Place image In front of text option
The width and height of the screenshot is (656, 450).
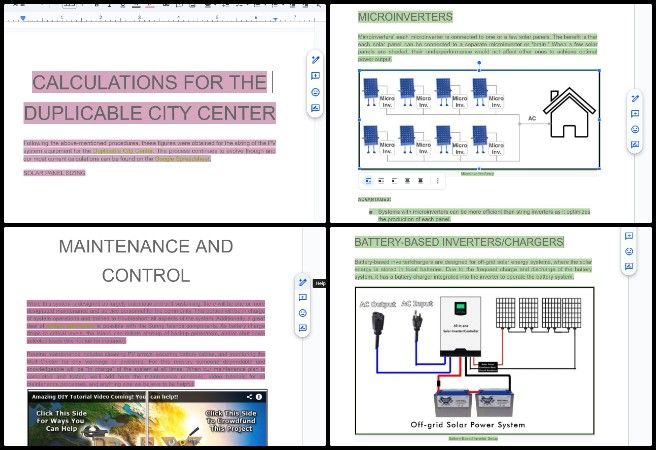(420, 181)
